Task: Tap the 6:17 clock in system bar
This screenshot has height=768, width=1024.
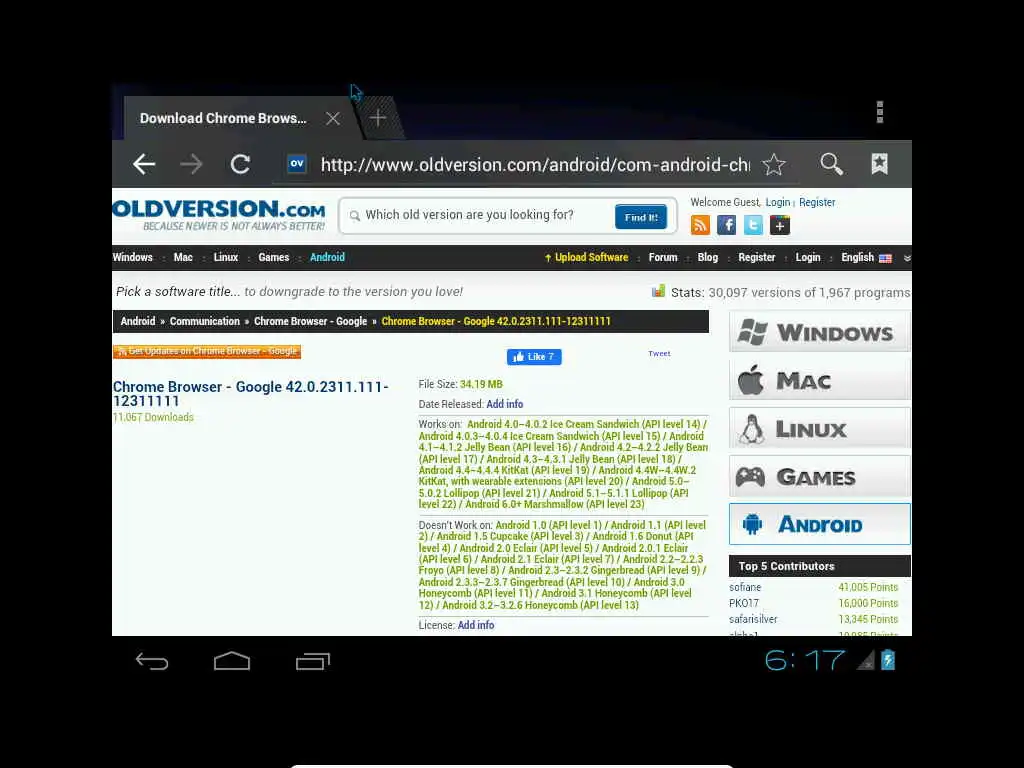Action: click(x=805, y=661)
